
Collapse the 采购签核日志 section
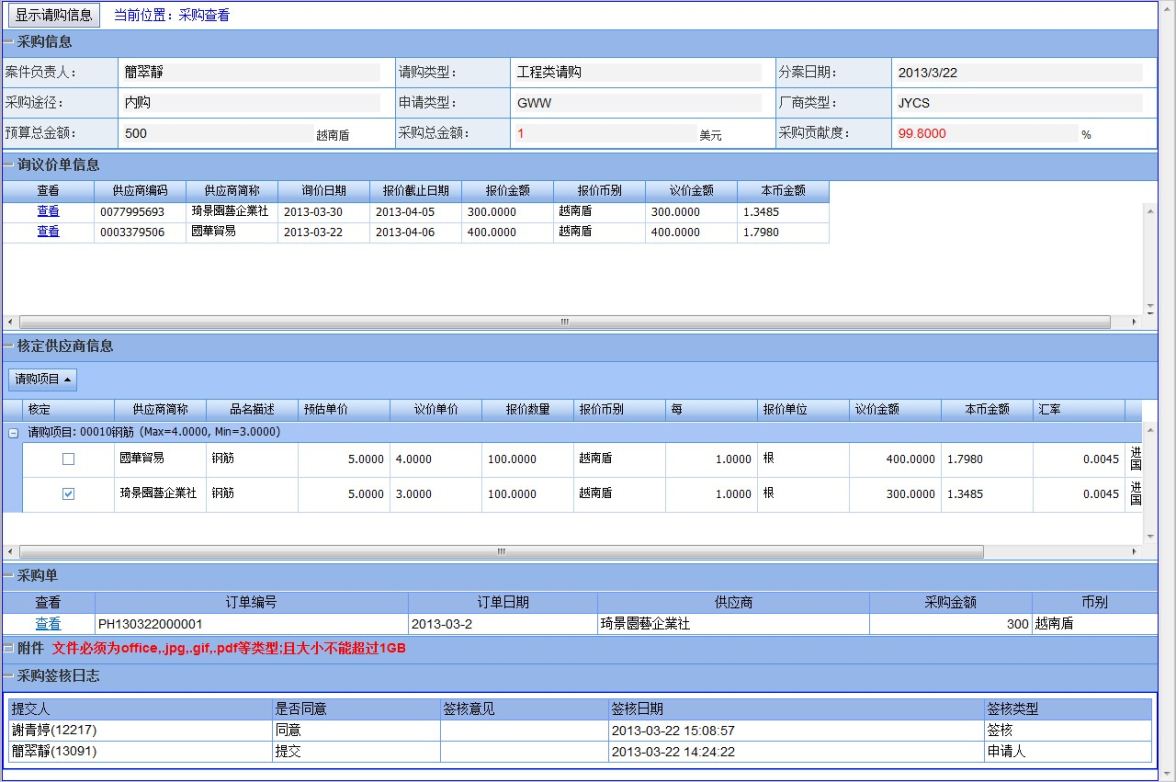pos(9,676)
